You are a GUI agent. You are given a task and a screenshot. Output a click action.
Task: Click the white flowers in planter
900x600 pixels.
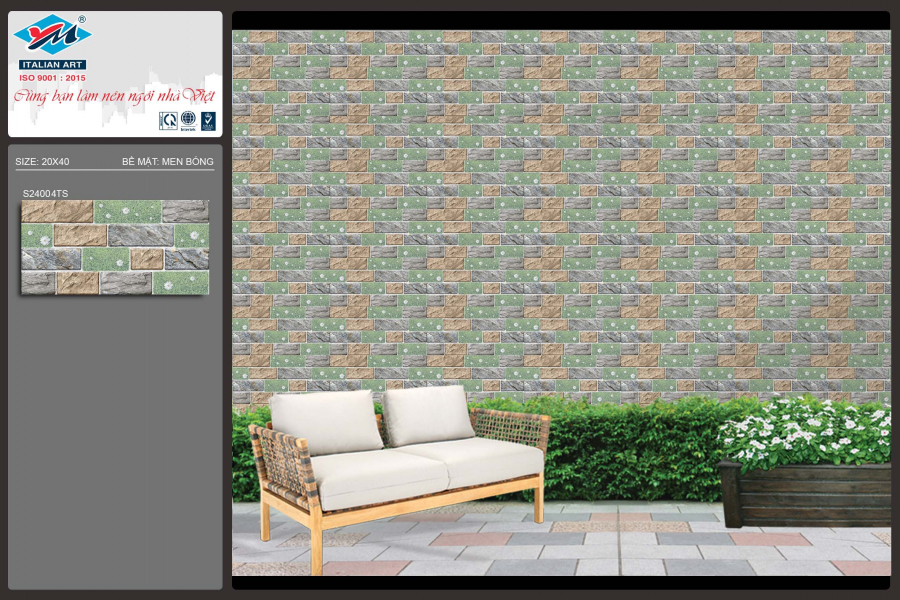point(806,431)
